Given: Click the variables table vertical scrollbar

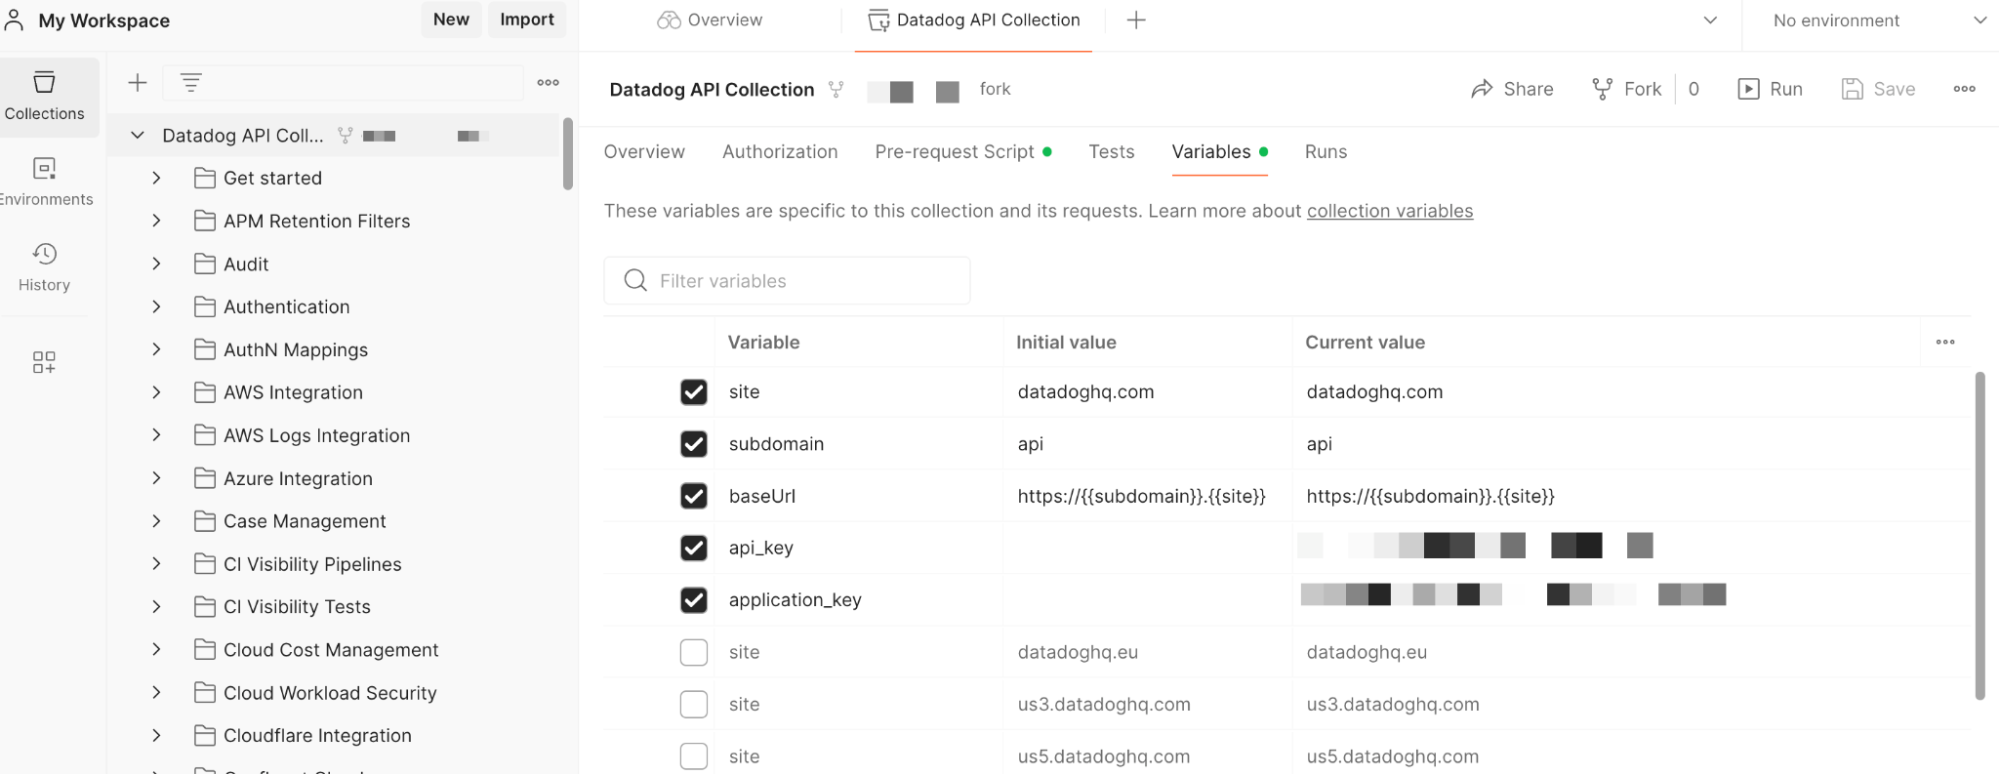Looking at the screenshot, I should [1980, 536].
